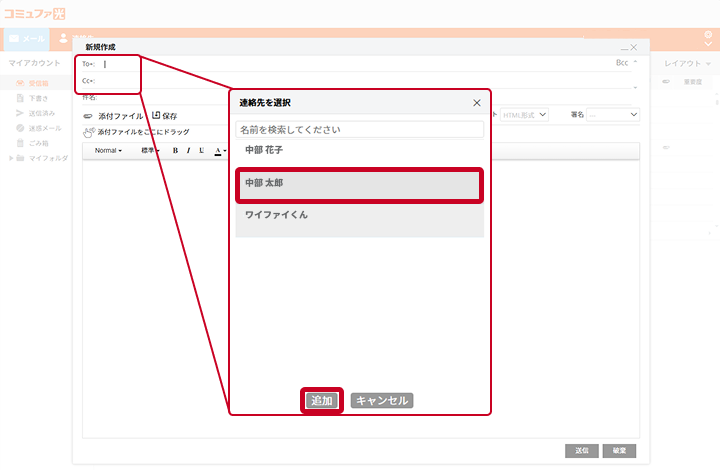Toggle bold text formatting

[x=175, y=151]
